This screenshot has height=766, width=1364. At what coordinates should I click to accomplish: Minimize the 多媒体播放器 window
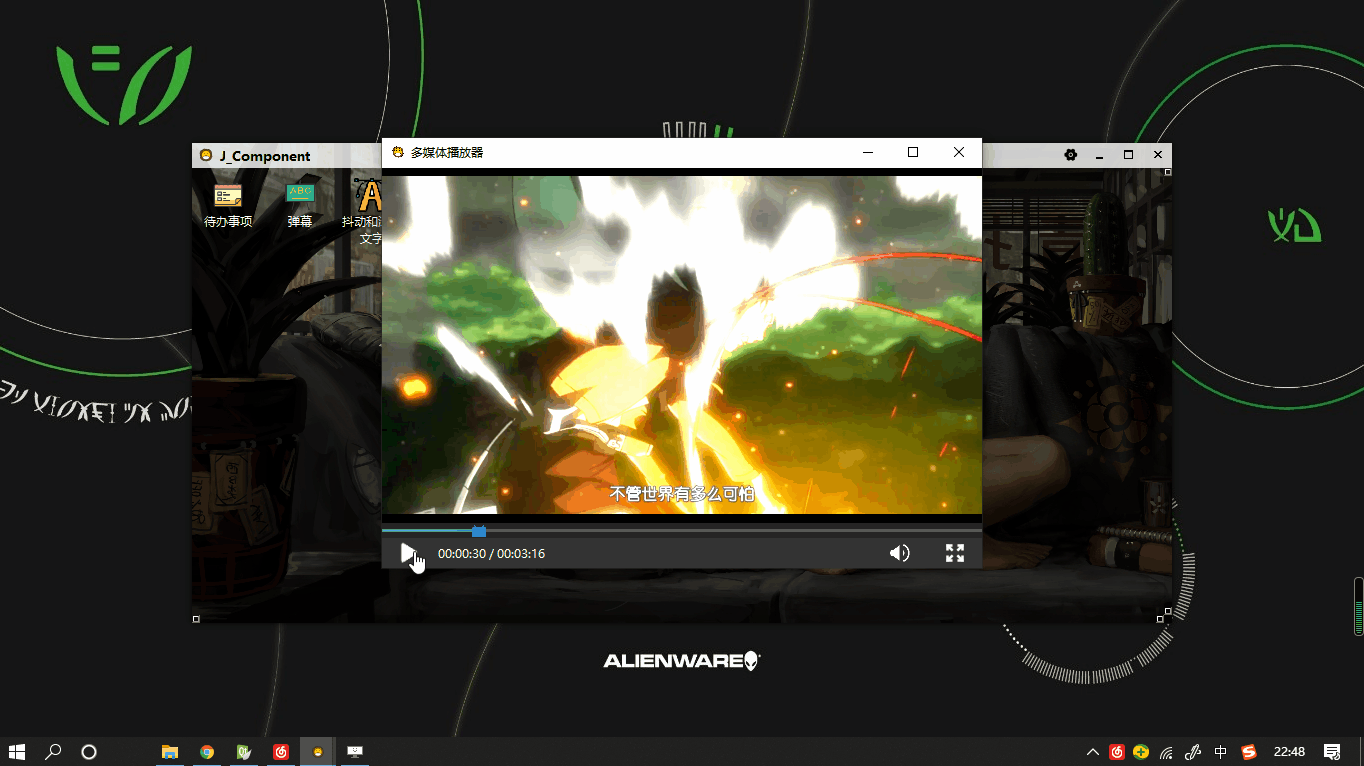(868, 153)
